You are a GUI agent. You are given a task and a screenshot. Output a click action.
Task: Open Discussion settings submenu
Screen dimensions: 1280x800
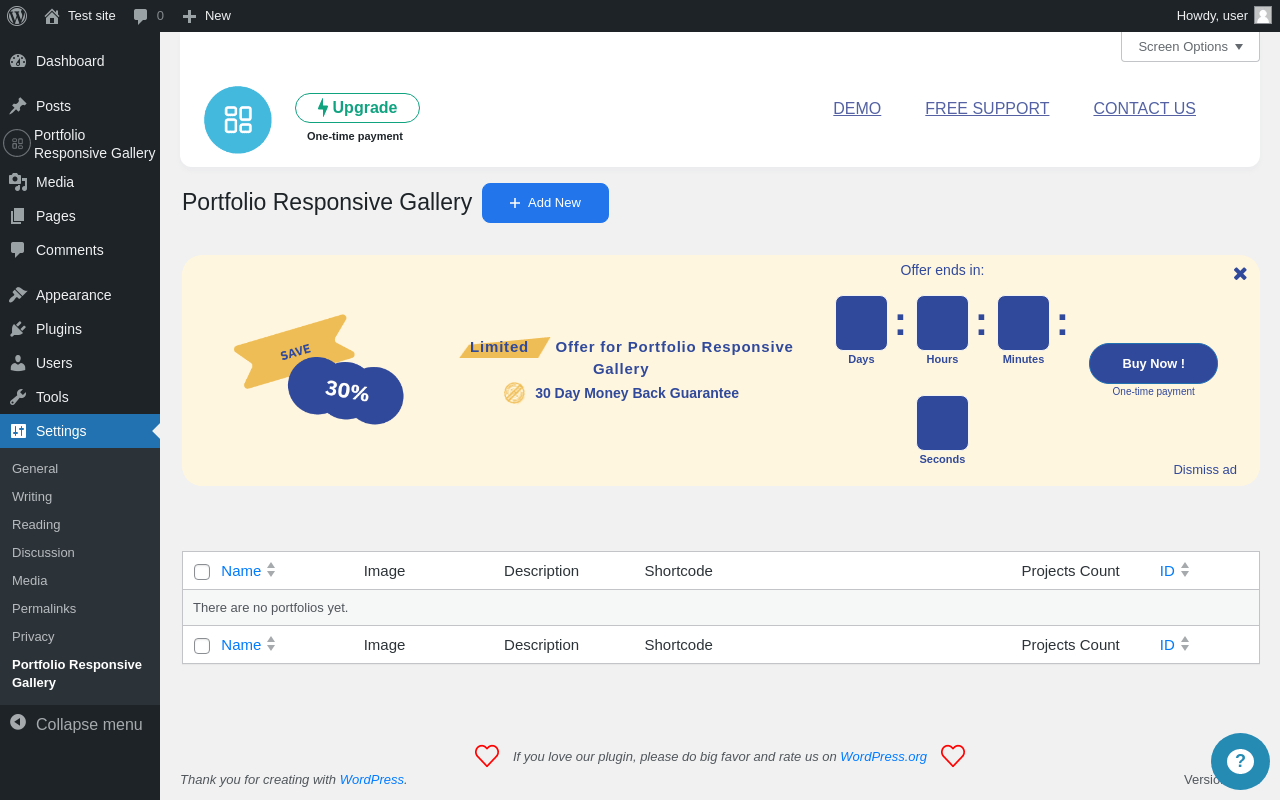coord(43,552)
